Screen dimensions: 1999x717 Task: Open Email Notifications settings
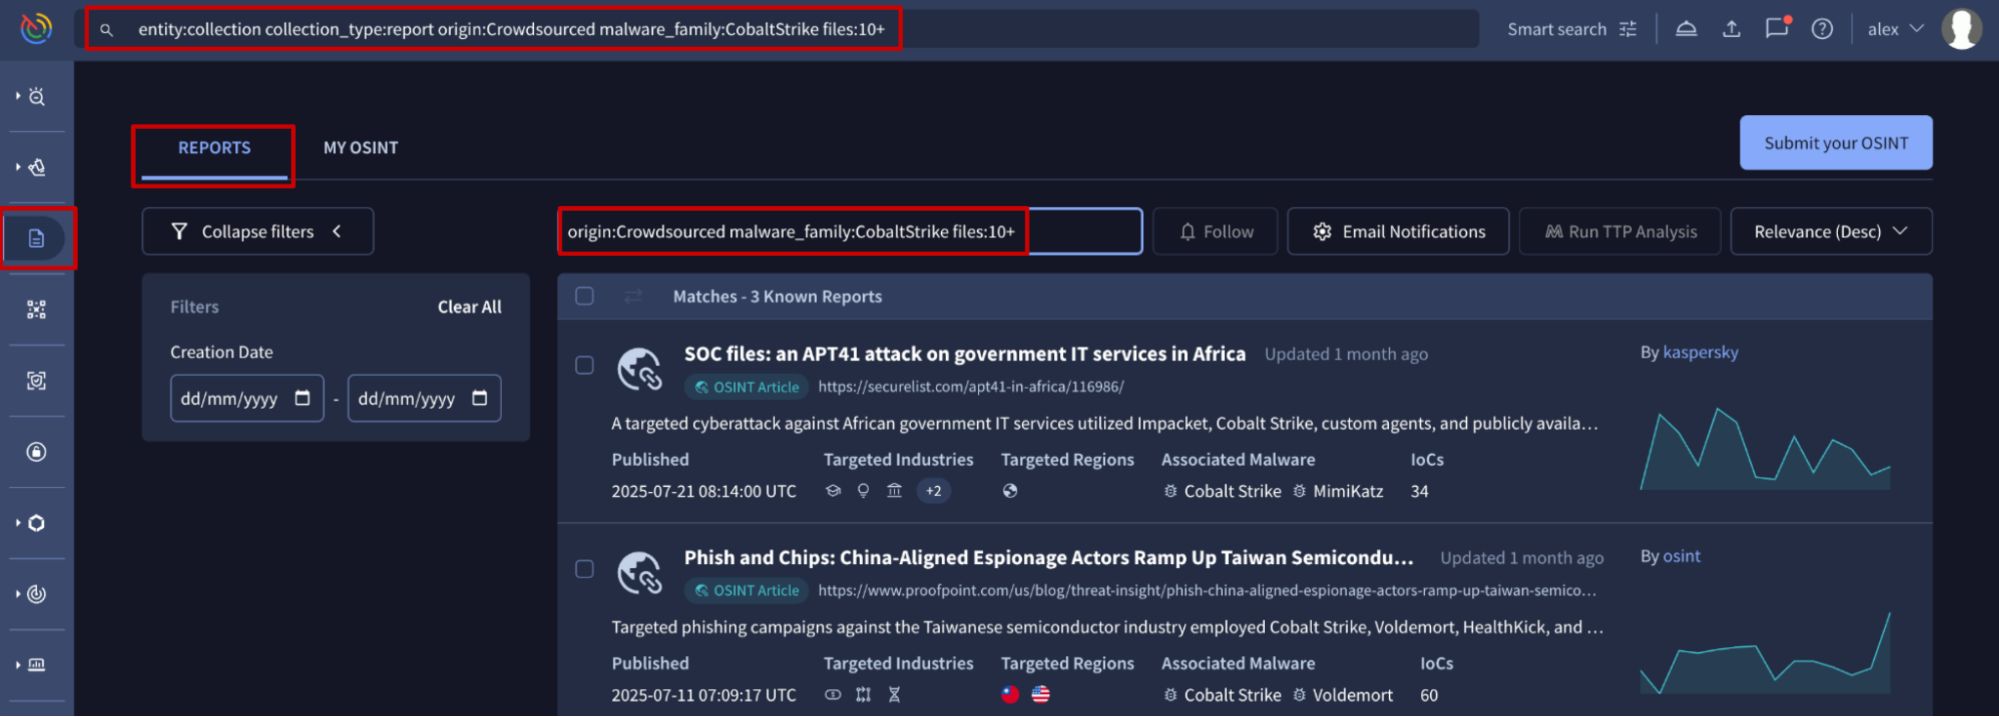1398,232
